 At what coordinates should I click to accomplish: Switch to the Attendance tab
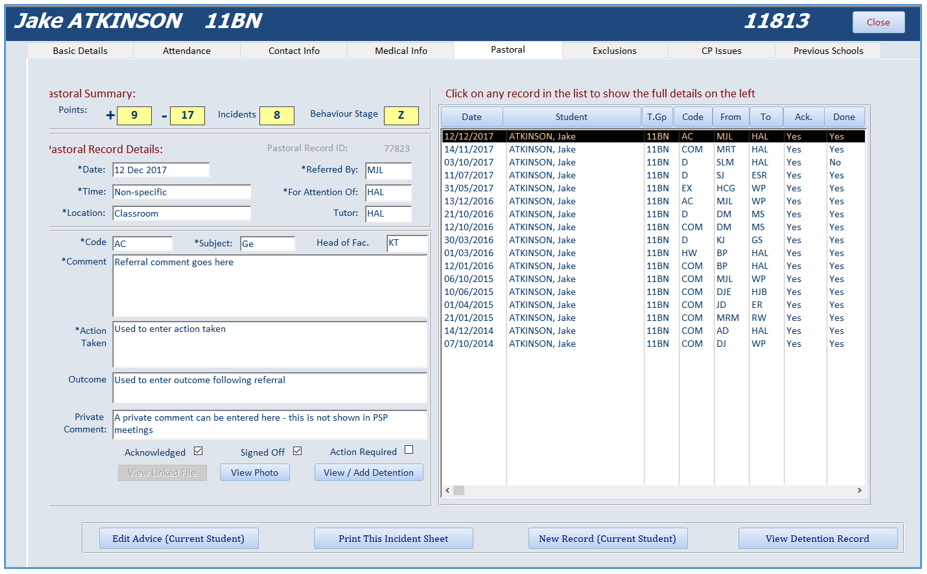pos(187,51)
